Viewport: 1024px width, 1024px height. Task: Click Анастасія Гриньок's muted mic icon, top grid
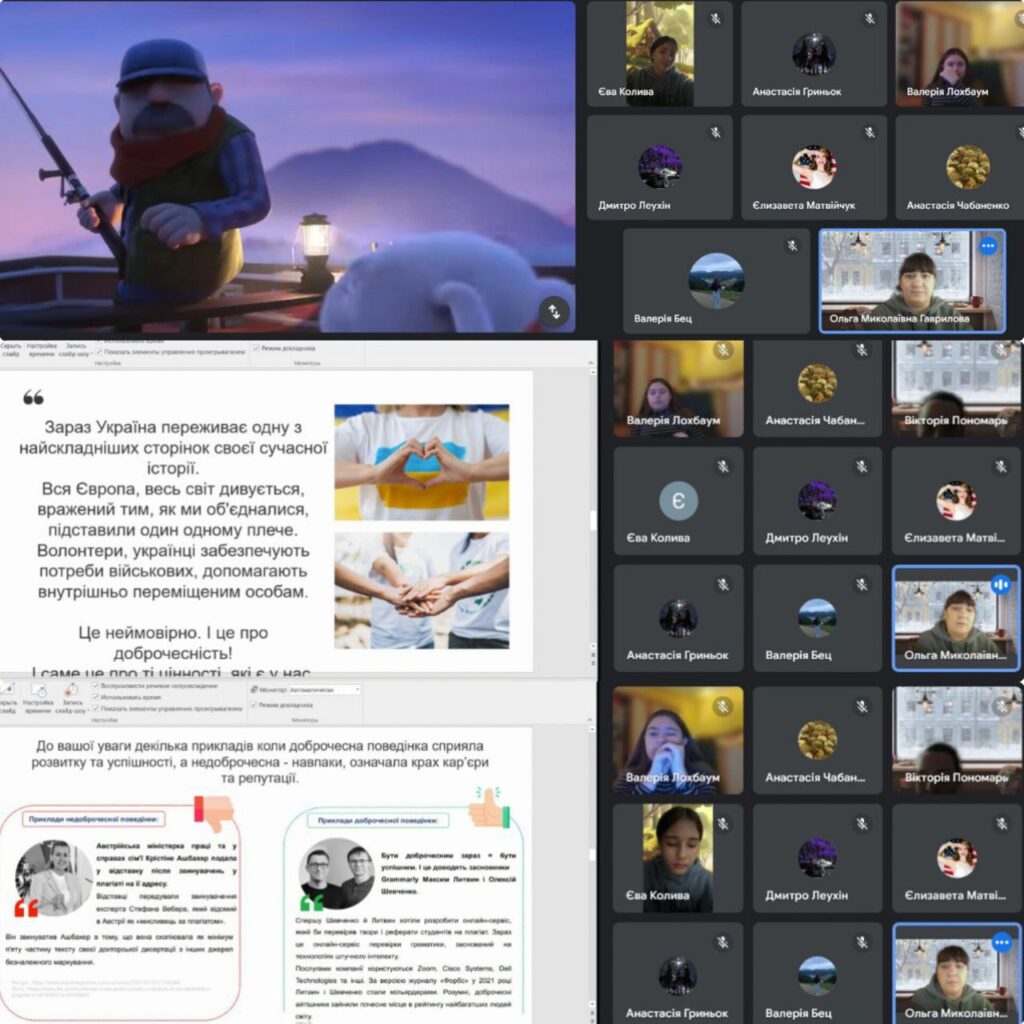point(870,19)
